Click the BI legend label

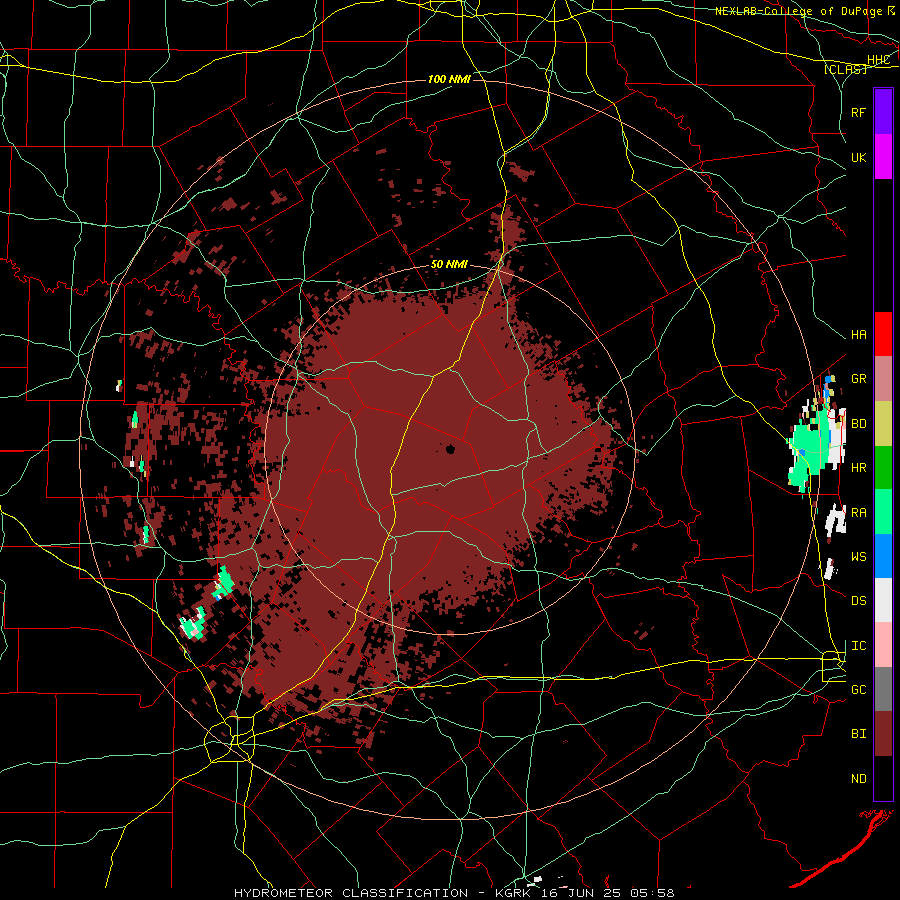pos(858,734)
